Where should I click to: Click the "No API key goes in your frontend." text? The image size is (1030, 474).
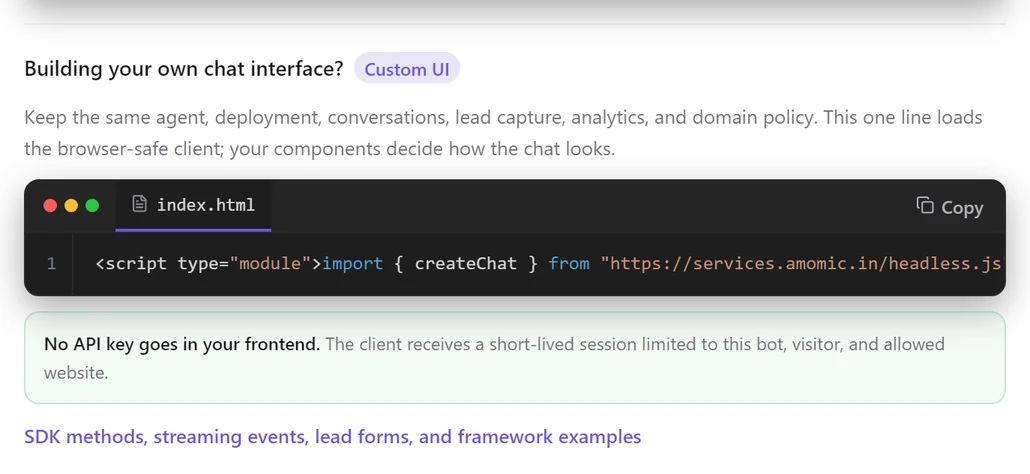182,344
